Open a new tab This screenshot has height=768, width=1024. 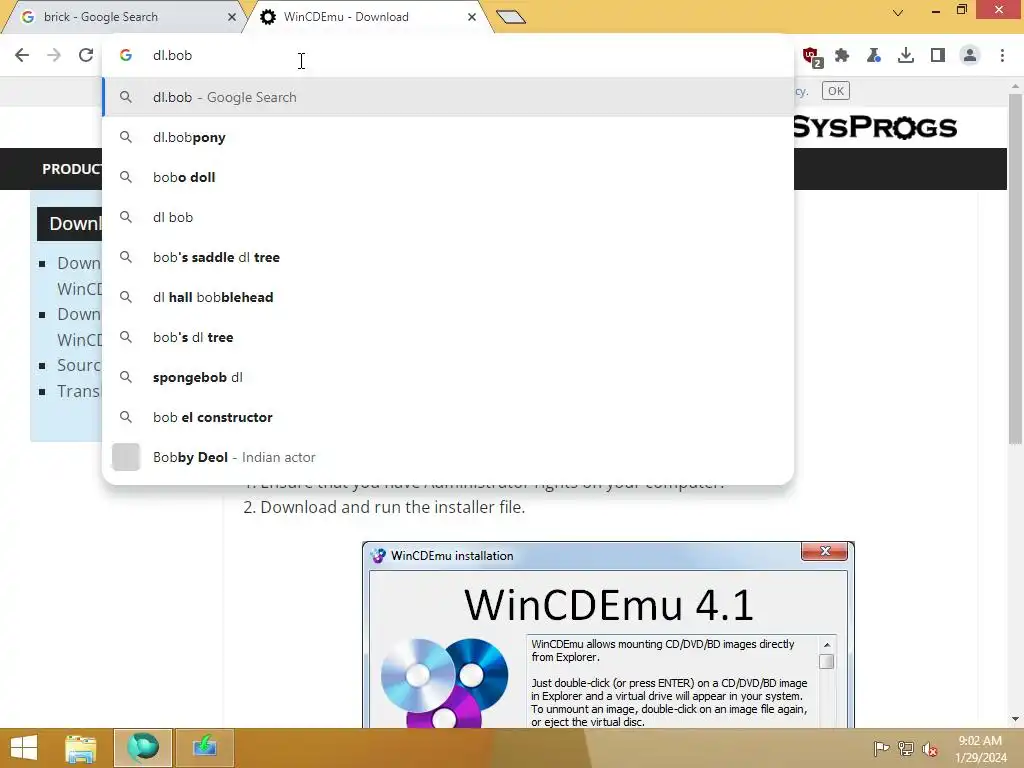coord(511,16)
